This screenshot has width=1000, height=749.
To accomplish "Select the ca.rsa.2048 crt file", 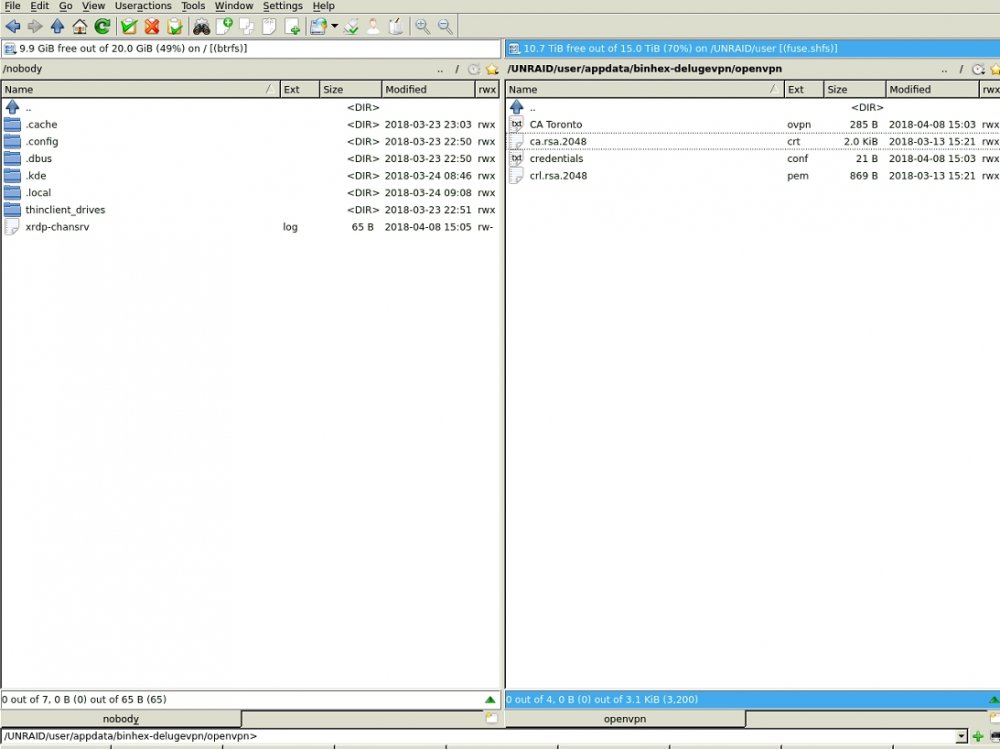I will click(x=753, y=142).
